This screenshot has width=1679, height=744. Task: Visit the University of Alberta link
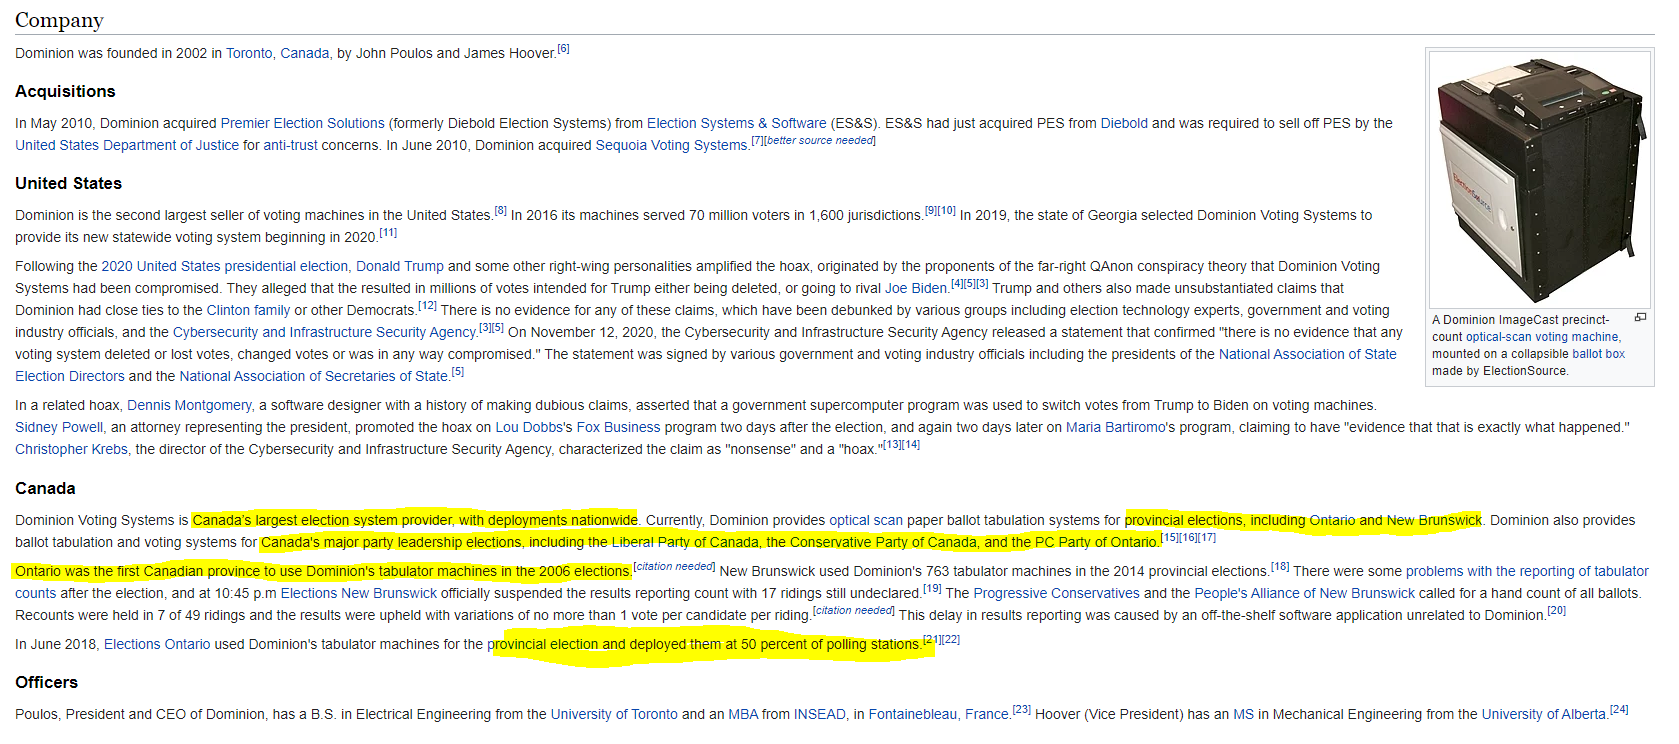pos(1544,714)
